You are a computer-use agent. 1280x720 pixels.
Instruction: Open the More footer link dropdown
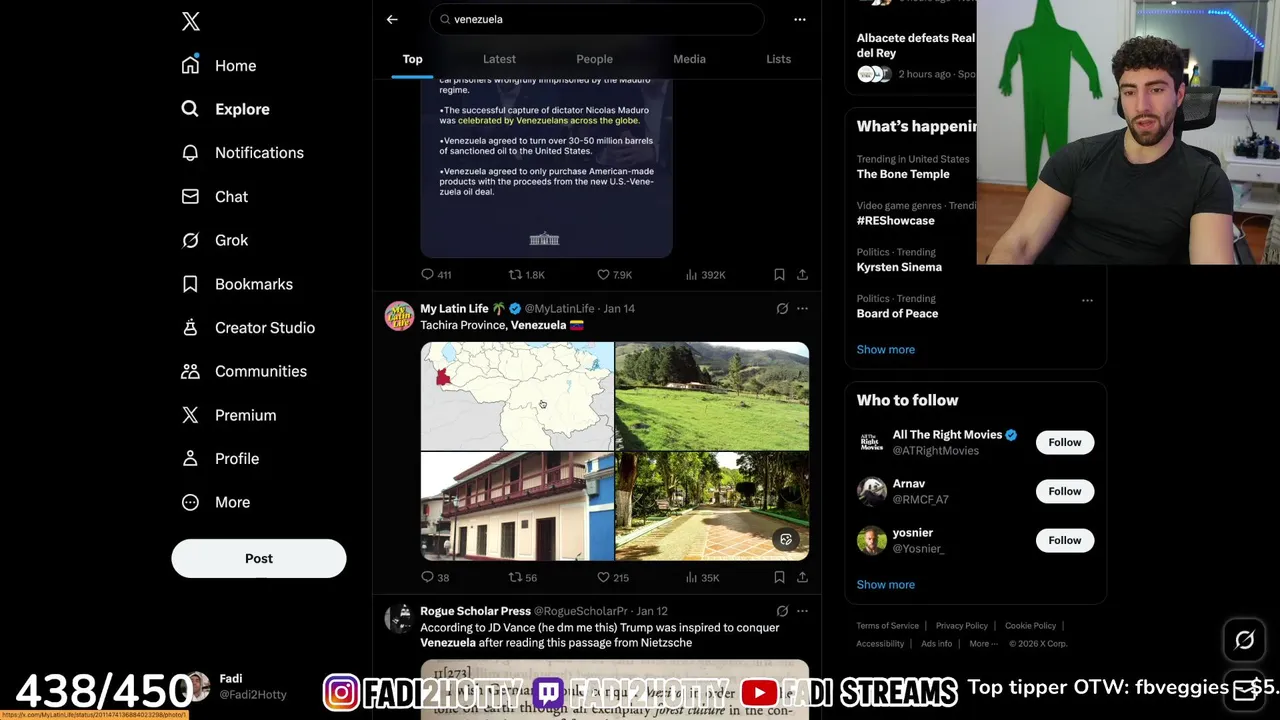pos(982,644)
